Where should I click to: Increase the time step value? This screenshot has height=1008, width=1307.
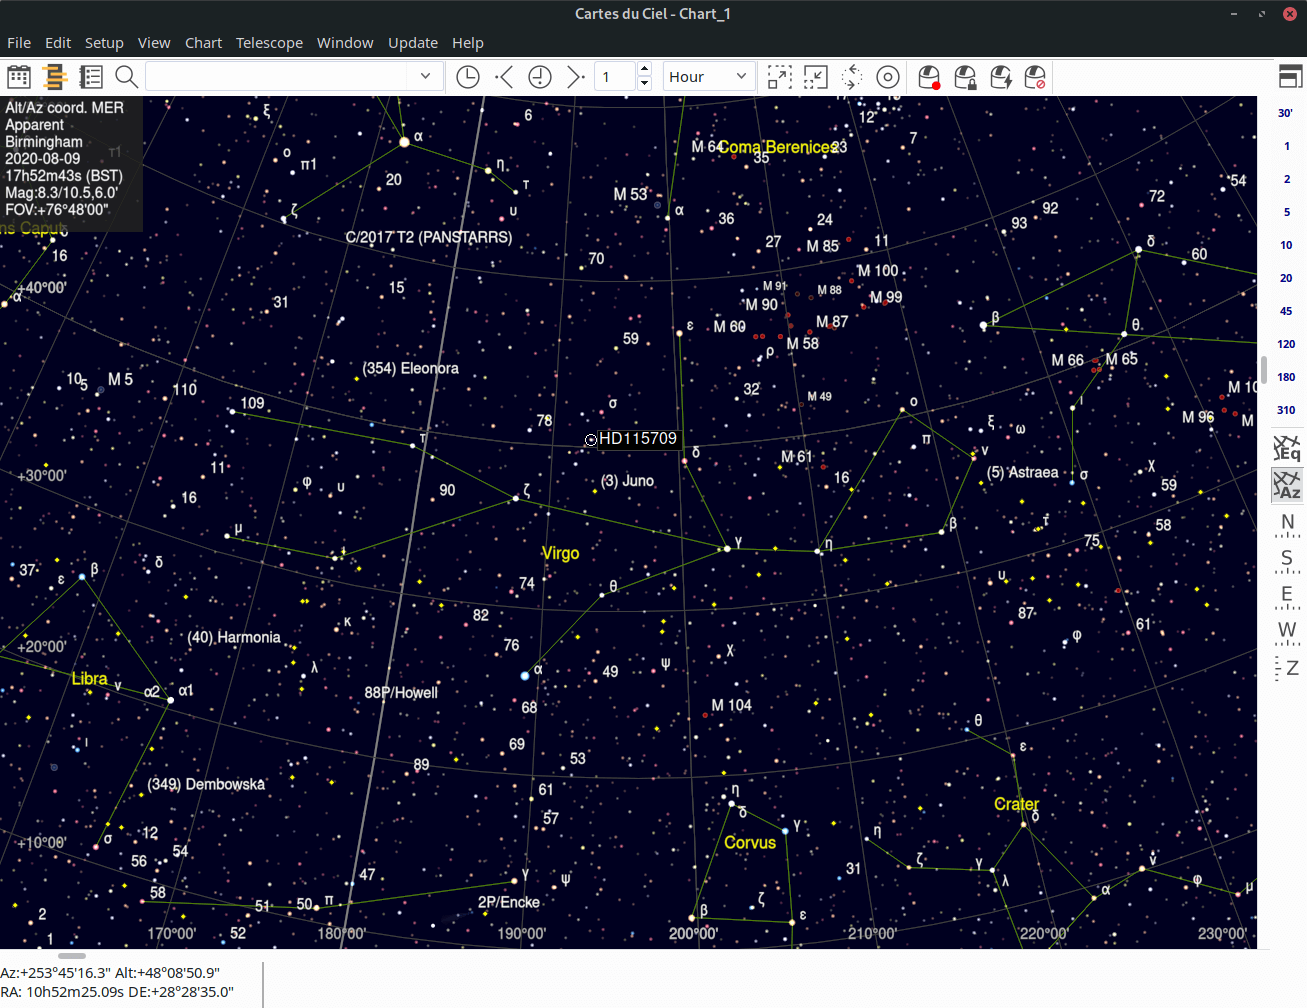644,70
